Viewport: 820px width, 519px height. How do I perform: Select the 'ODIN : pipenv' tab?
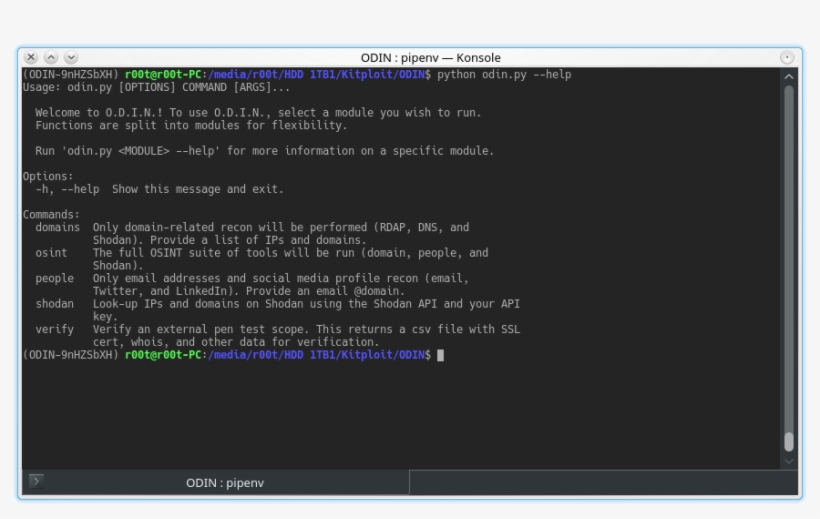coord(215,482)
